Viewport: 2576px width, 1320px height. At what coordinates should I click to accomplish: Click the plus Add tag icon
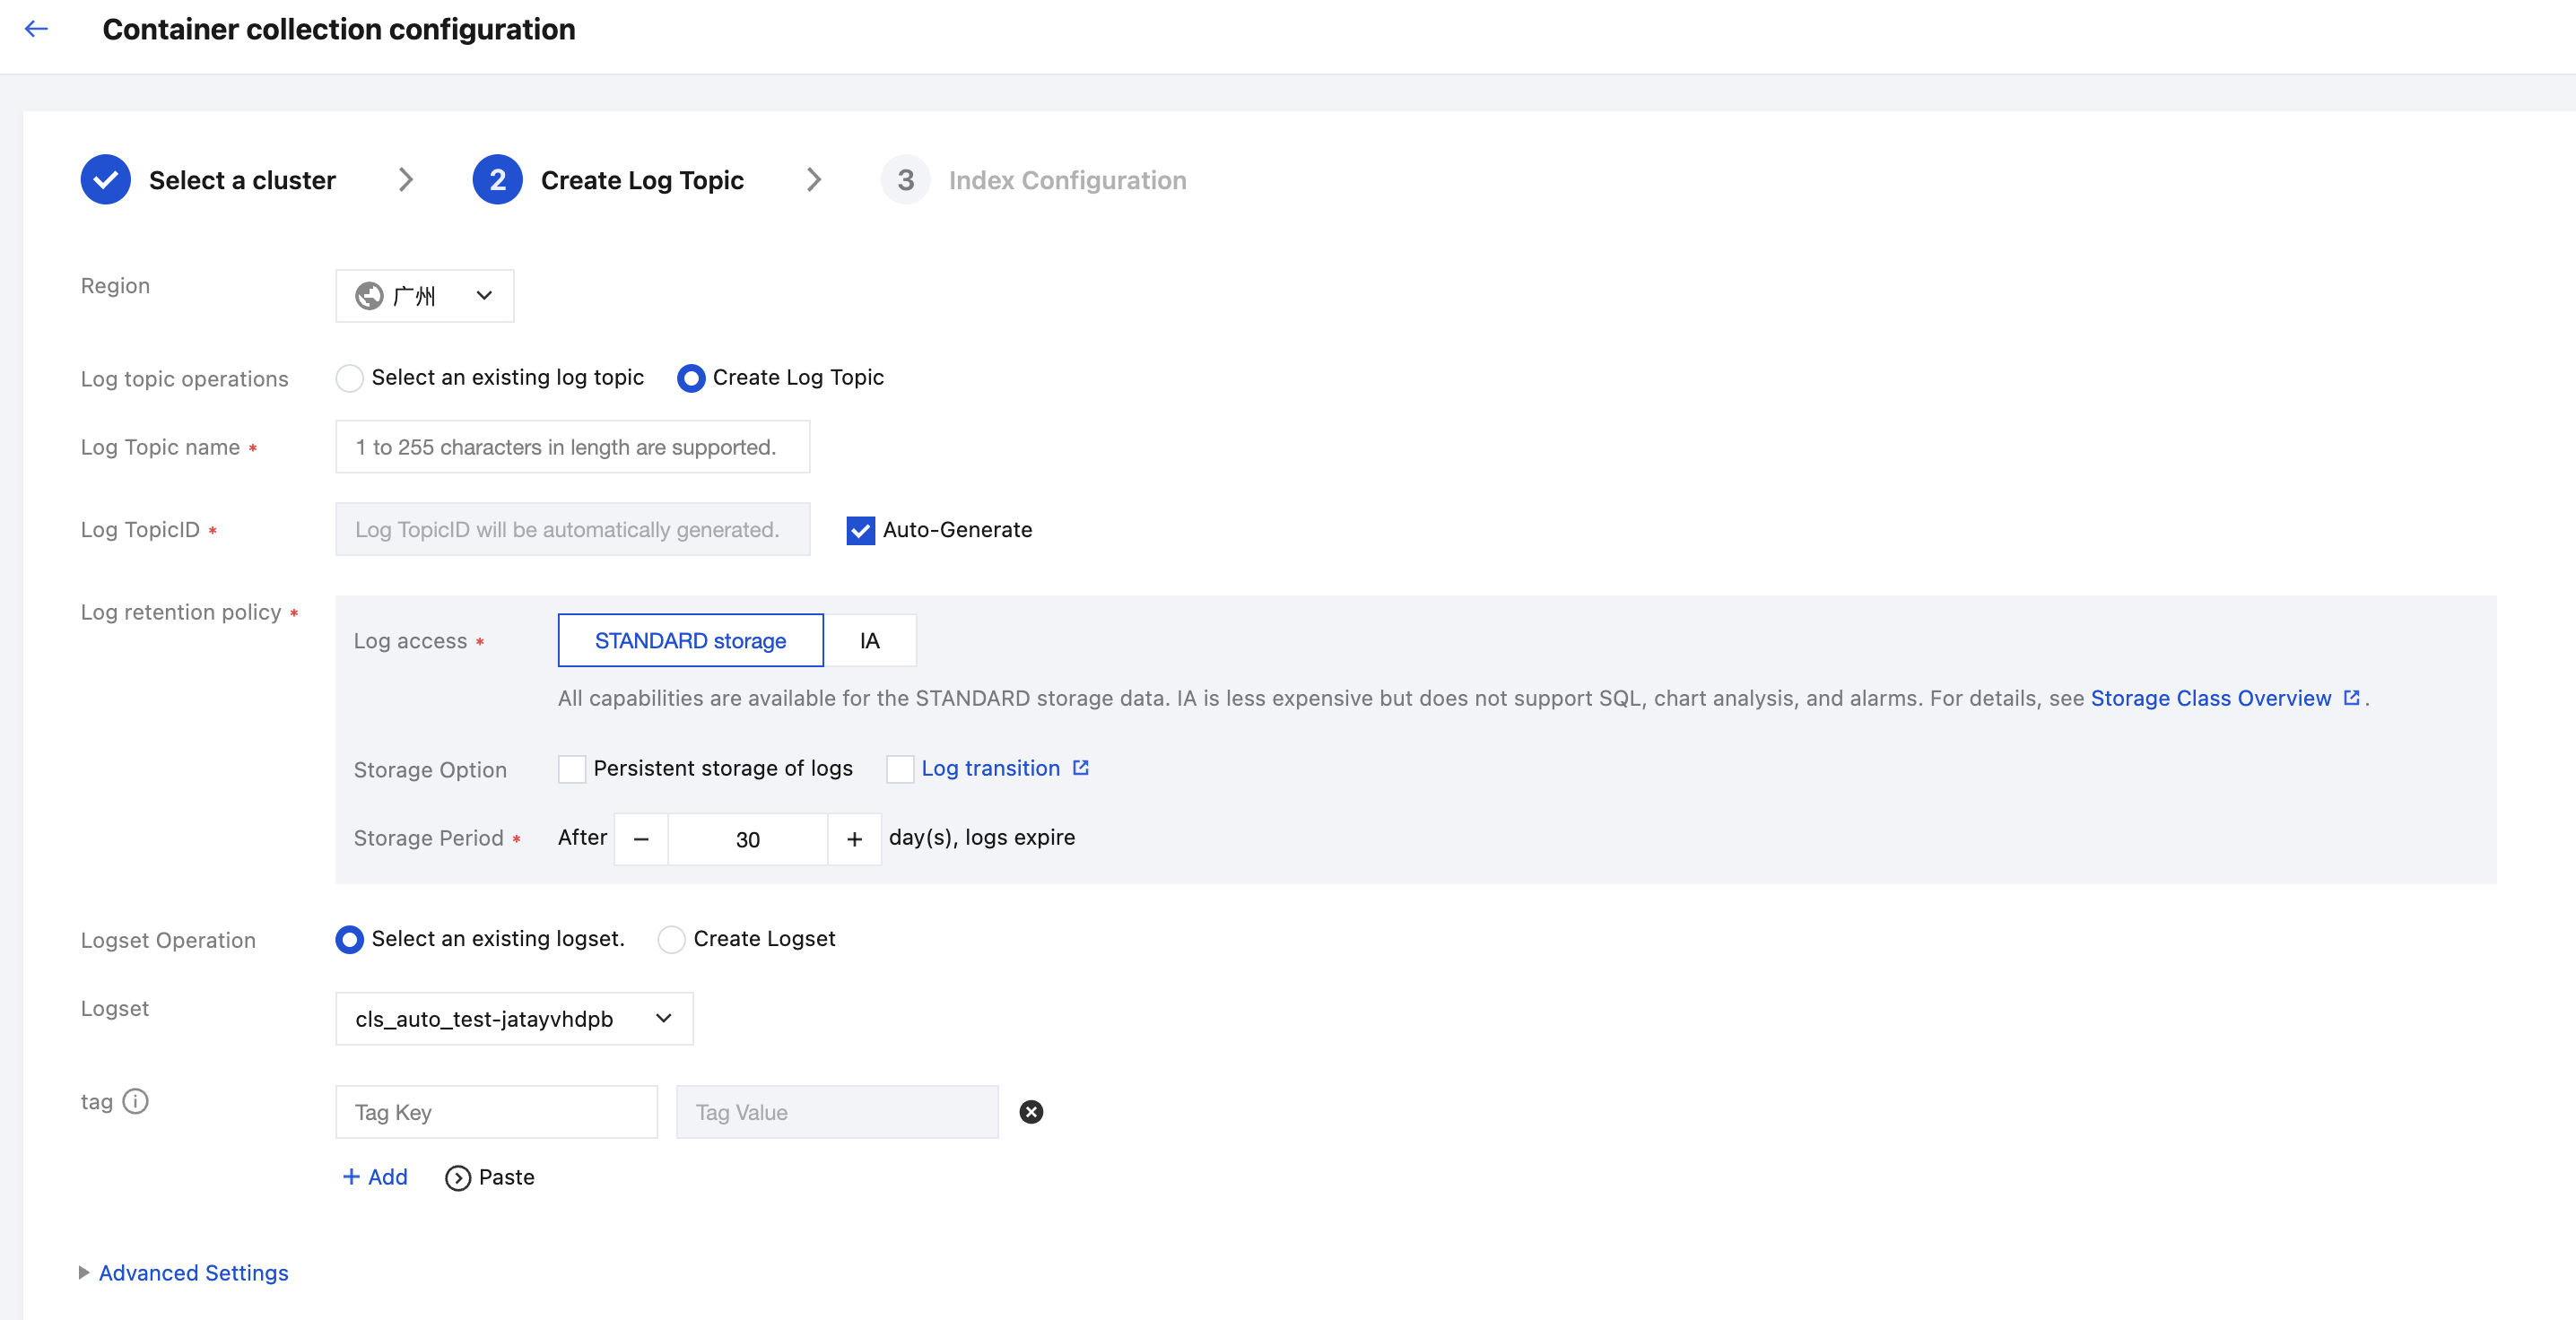[352, 1177]
